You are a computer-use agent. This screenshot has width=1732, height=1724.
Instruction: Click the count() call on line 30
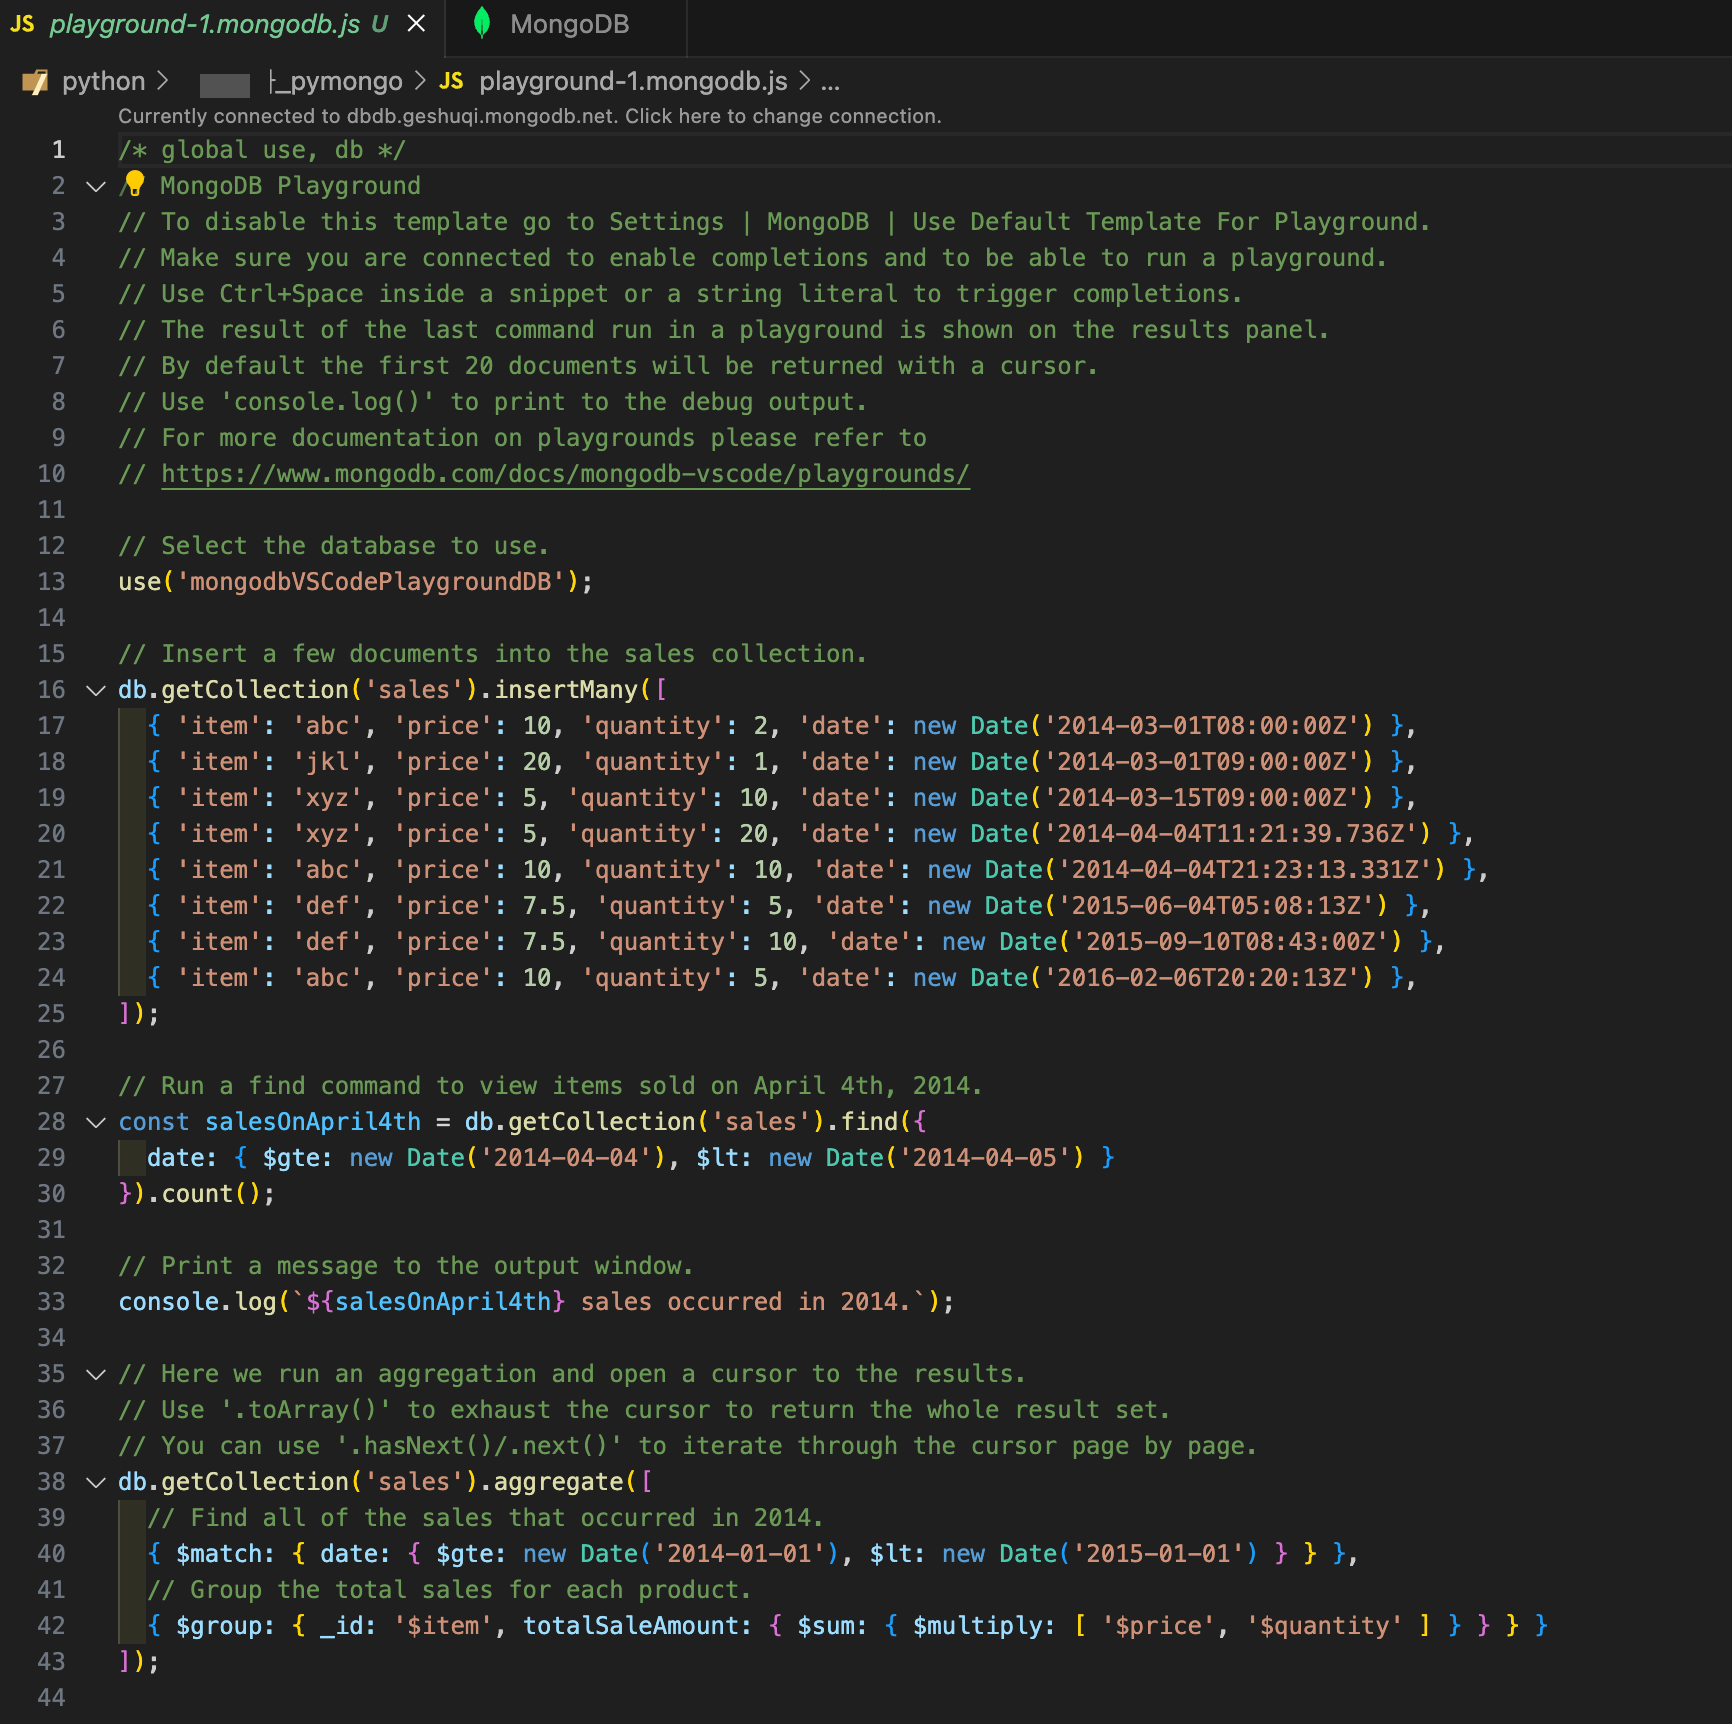coord(211,1194)
